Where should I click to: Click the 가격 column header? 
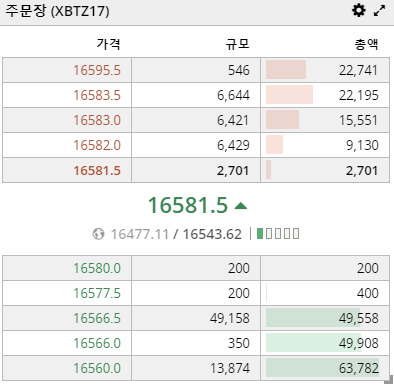(x=109, y=44)
